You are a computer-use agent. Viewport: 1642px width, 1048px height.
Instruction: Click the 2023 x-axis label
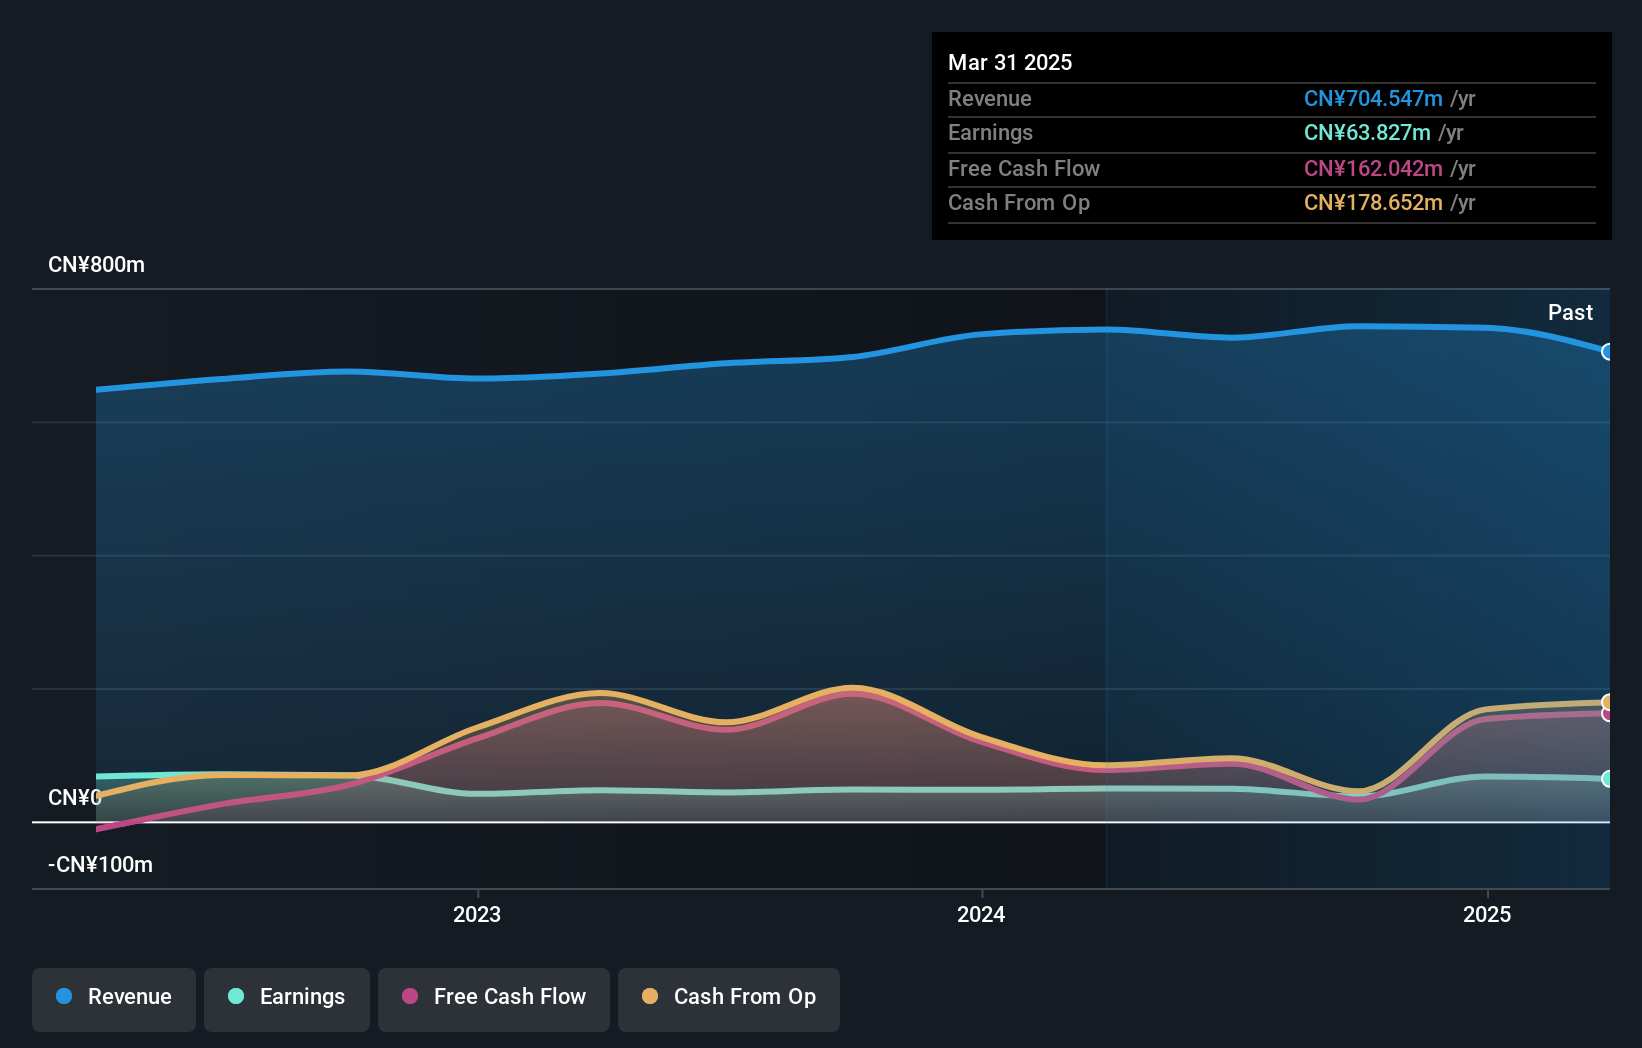click(477, 914)
